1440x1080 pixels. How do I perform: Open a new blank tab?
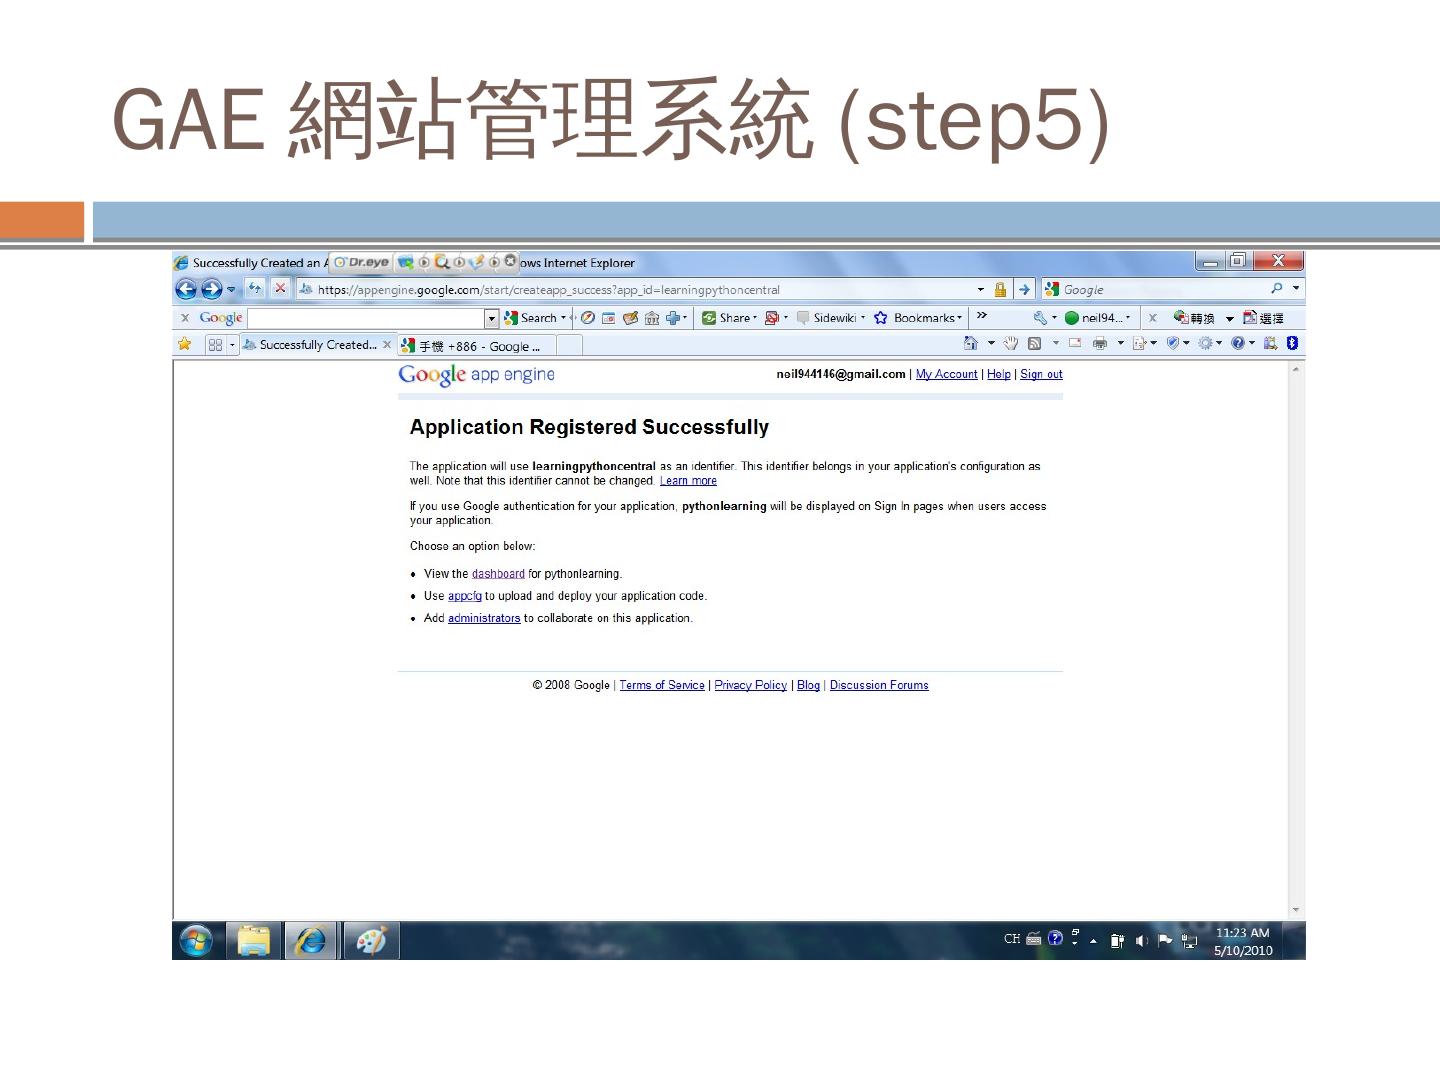tap(569, 346)
